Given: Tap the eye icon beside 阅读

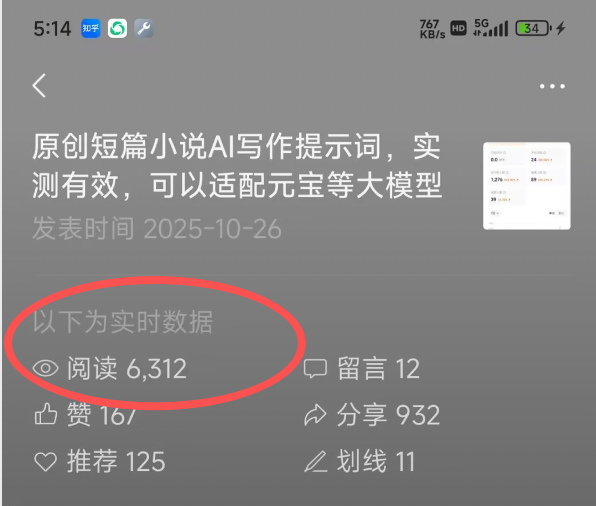Looking at the screenshot, I should (46, 368).
